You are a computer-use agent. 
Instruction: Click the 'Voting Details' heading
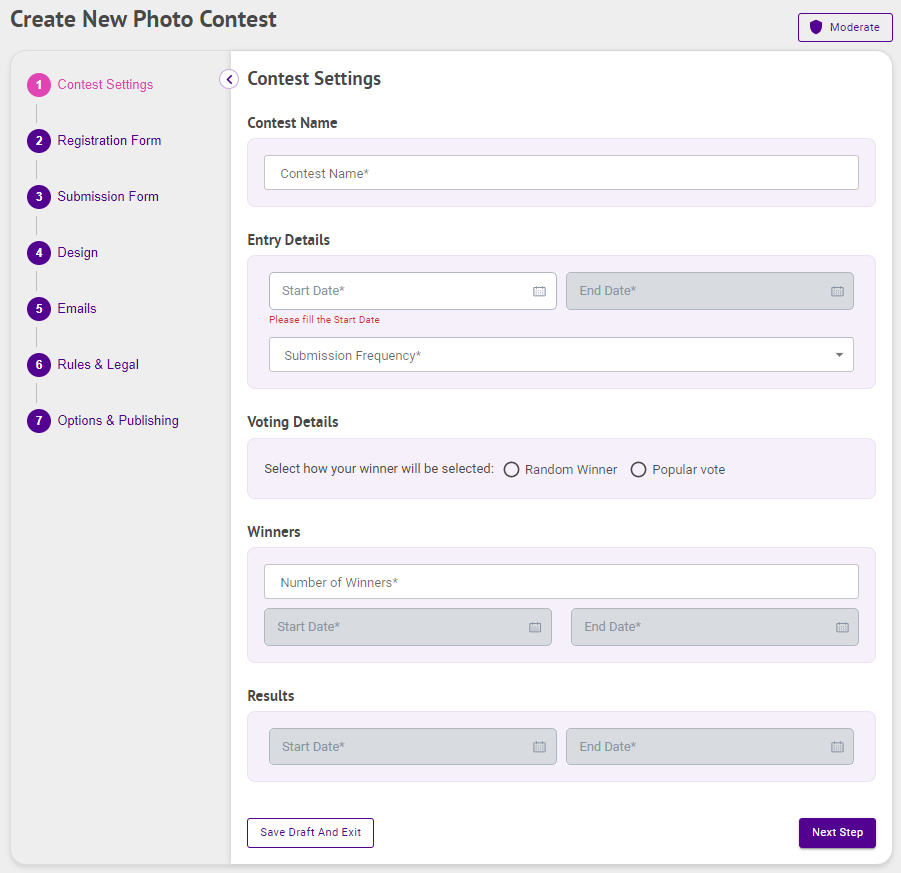pyautogui.click(x=292, y=422)
